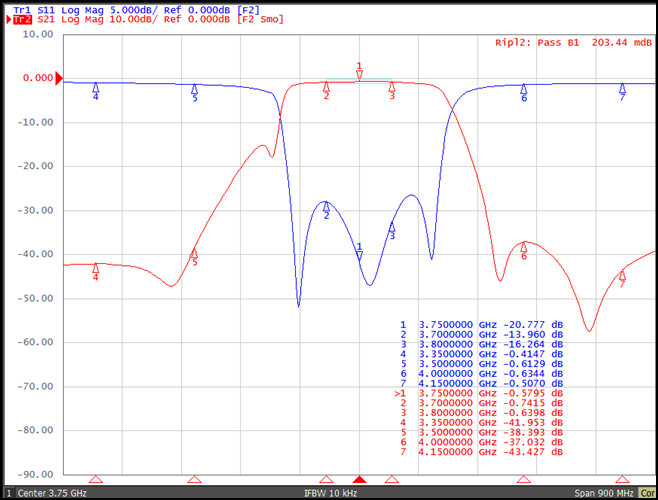Click the Center 3.75 GHz status entry
This screenshot has height=500, width=658.
coord(52,493)
